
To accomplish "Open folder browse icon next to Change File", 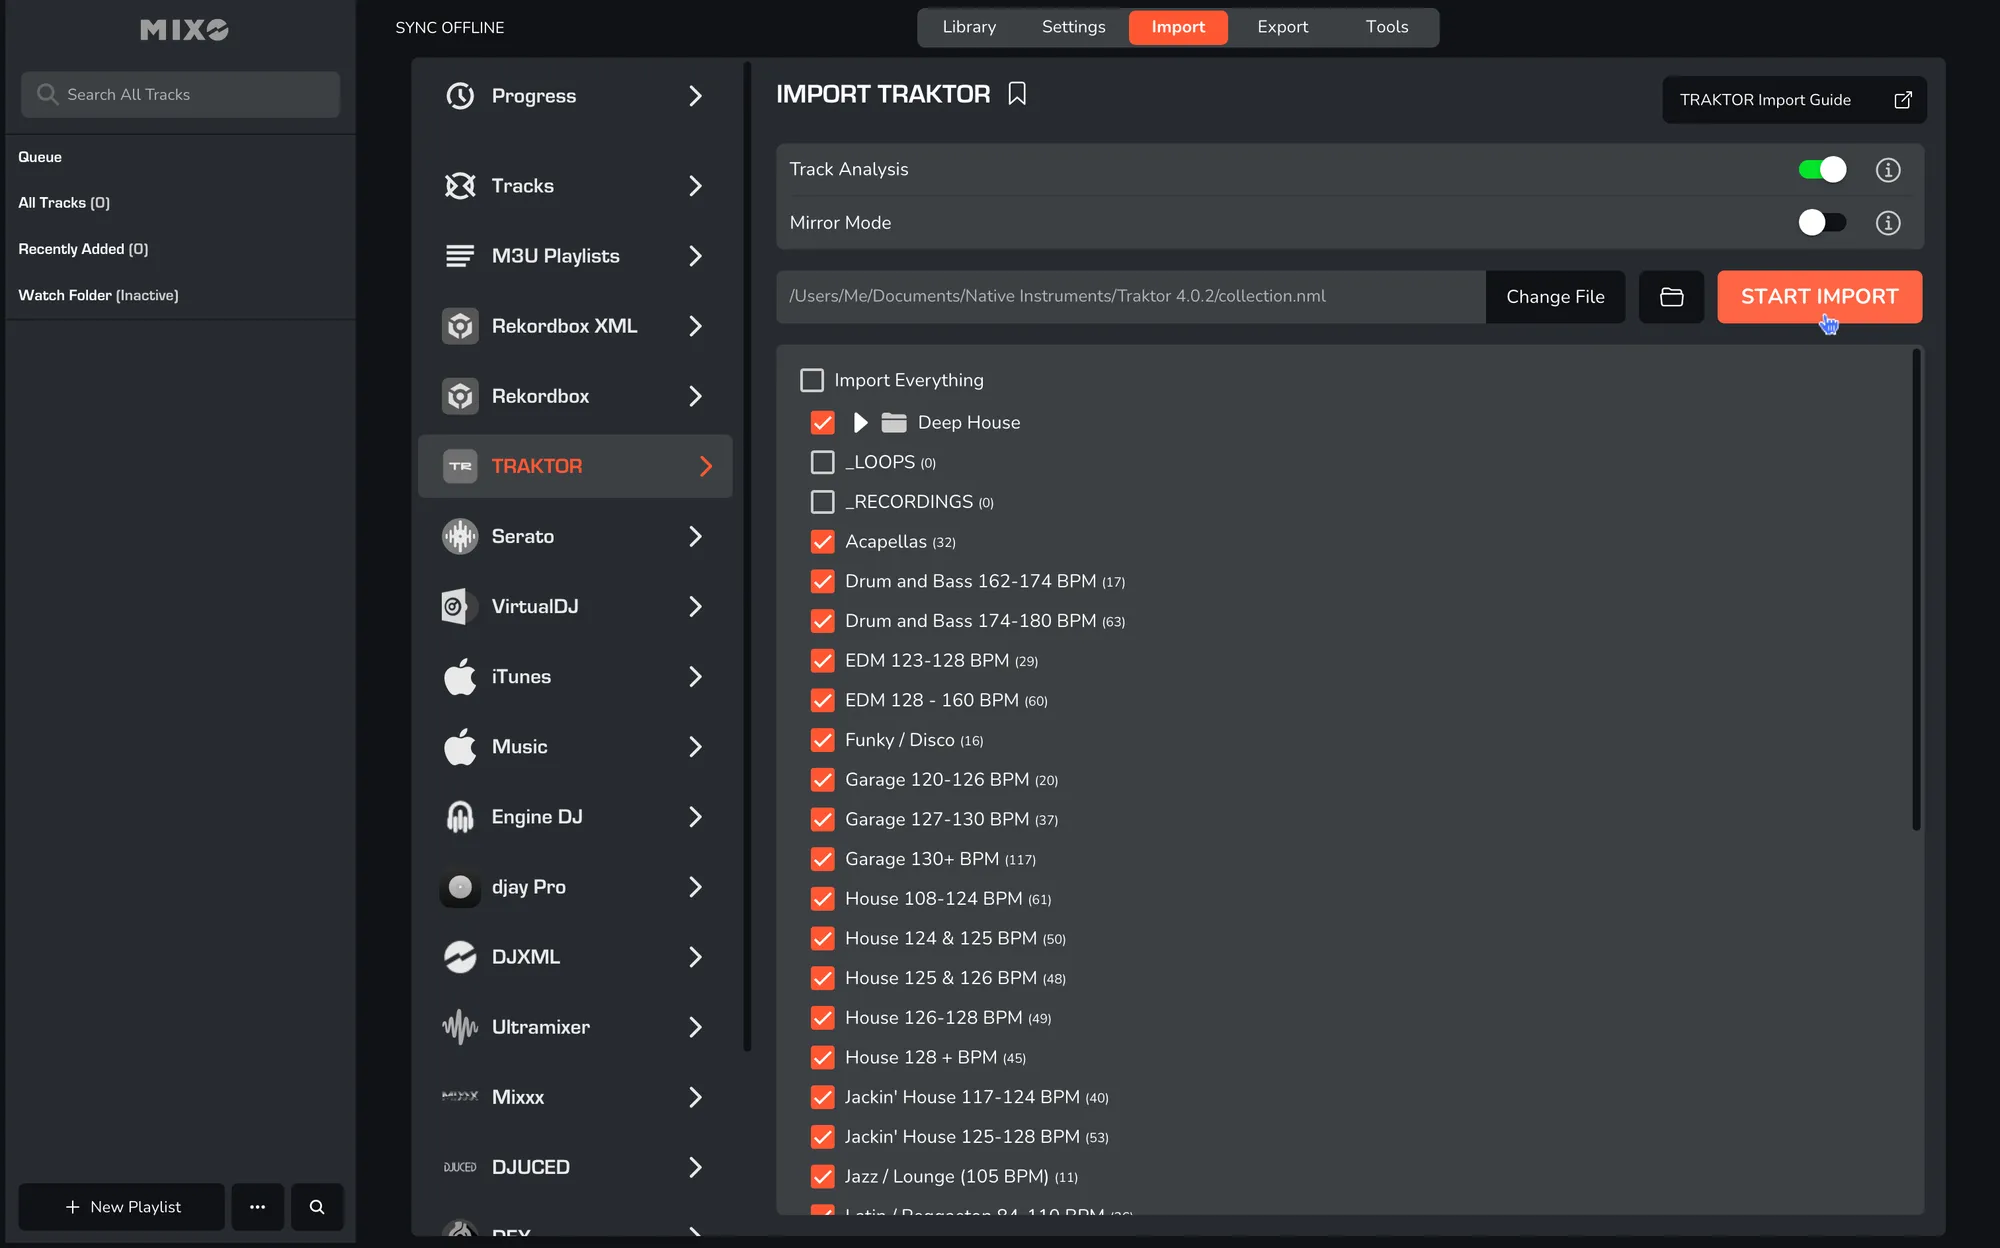I will (1671, 297).
